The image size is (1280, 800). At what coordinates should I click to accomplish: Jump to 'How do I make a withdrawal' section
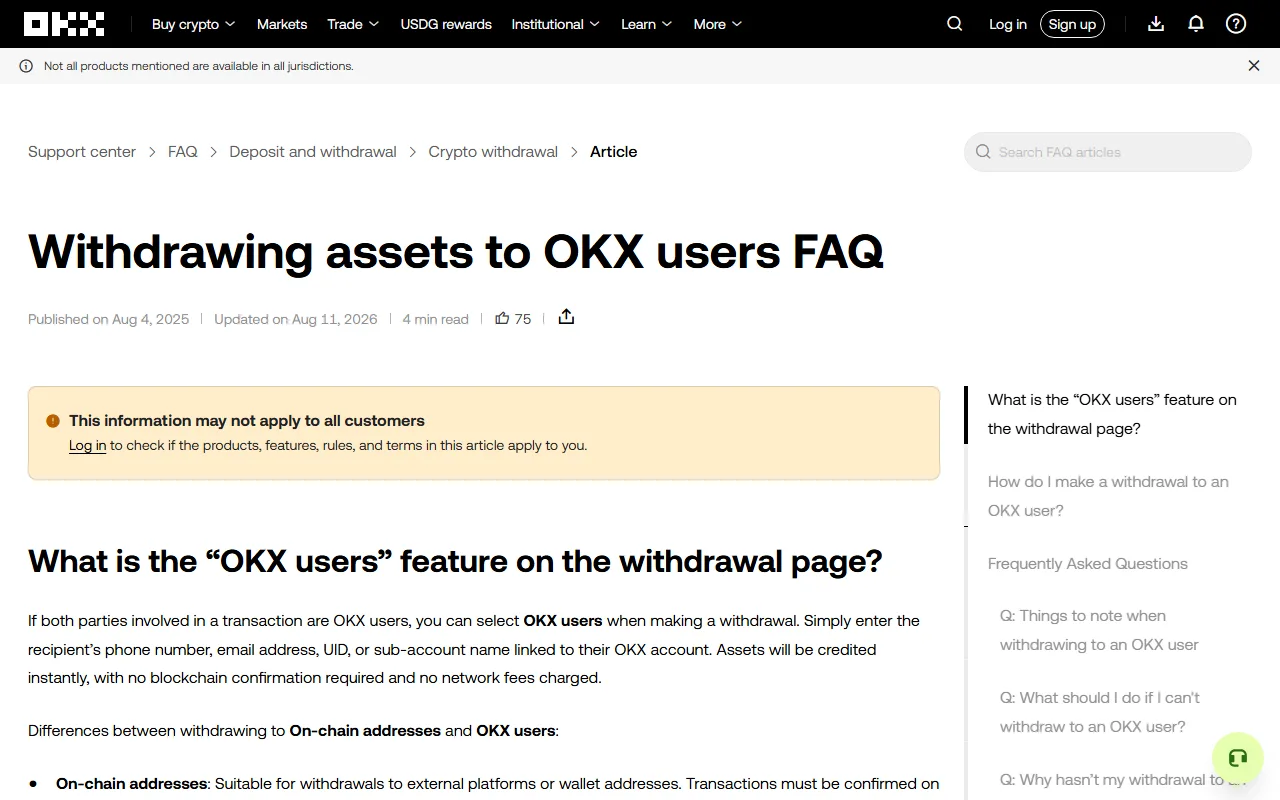[x=1108, y=496]
